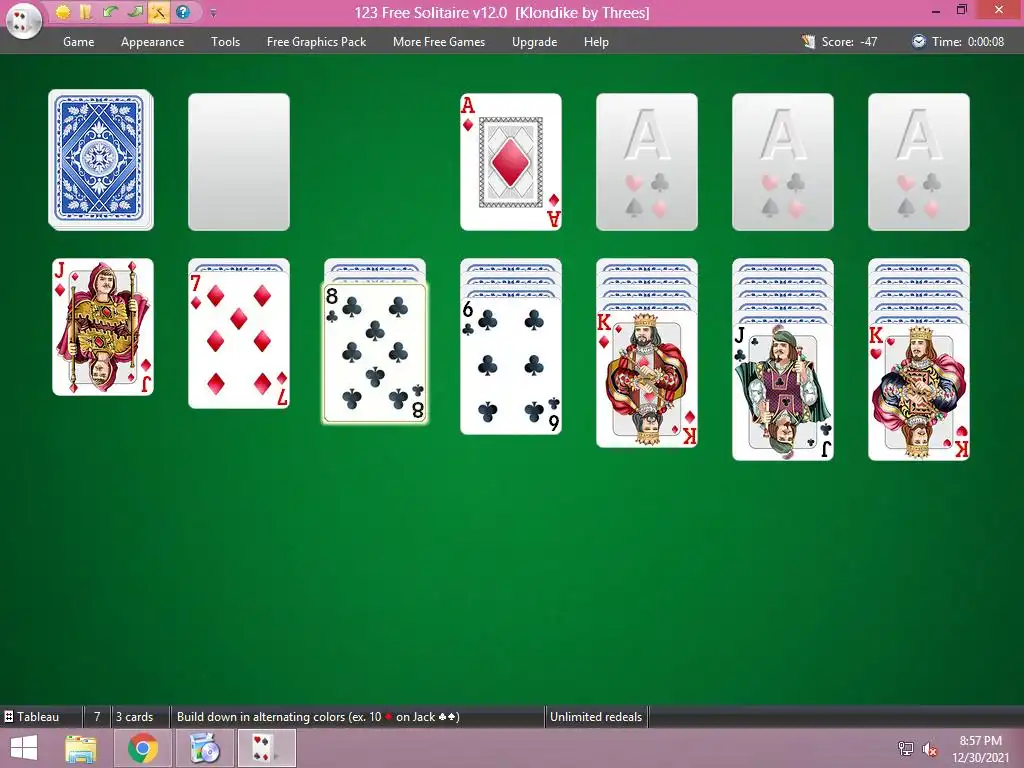Viewport: 1024px width, 768px height.
Task: Open the Game menu
Action: 78,42
